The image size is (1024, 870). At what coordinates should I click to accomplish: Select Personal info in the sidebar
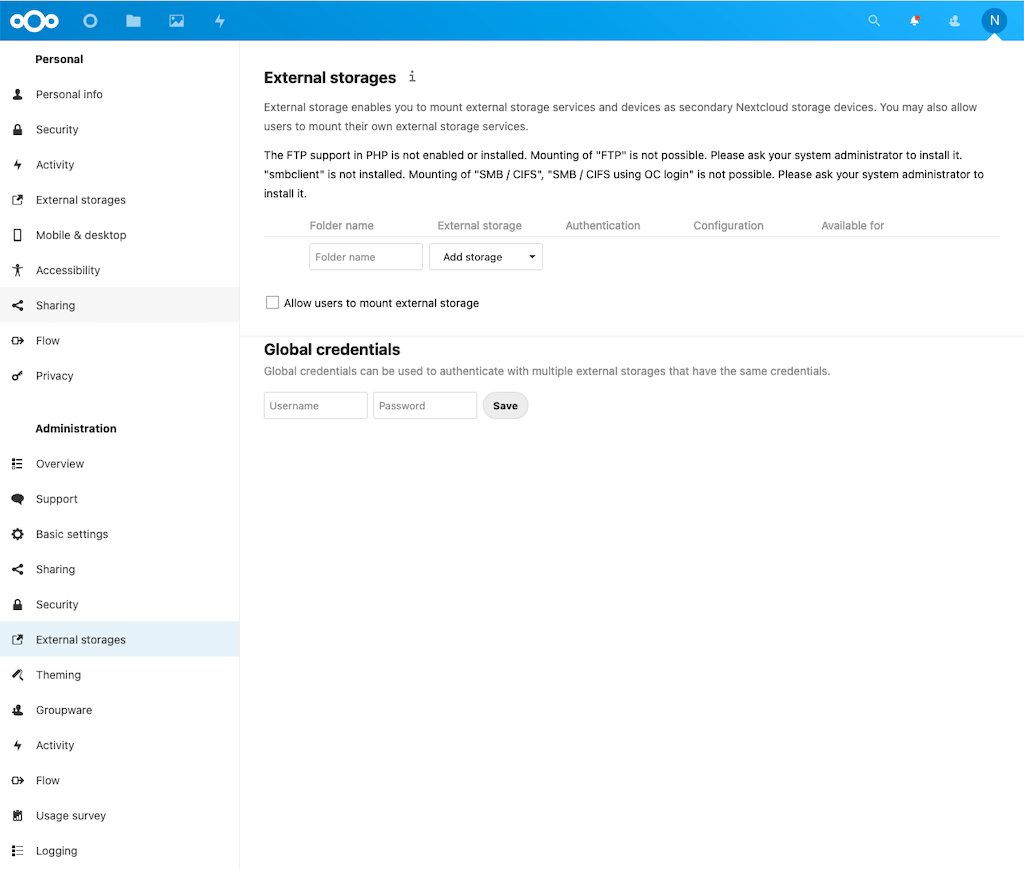(70, 94)
